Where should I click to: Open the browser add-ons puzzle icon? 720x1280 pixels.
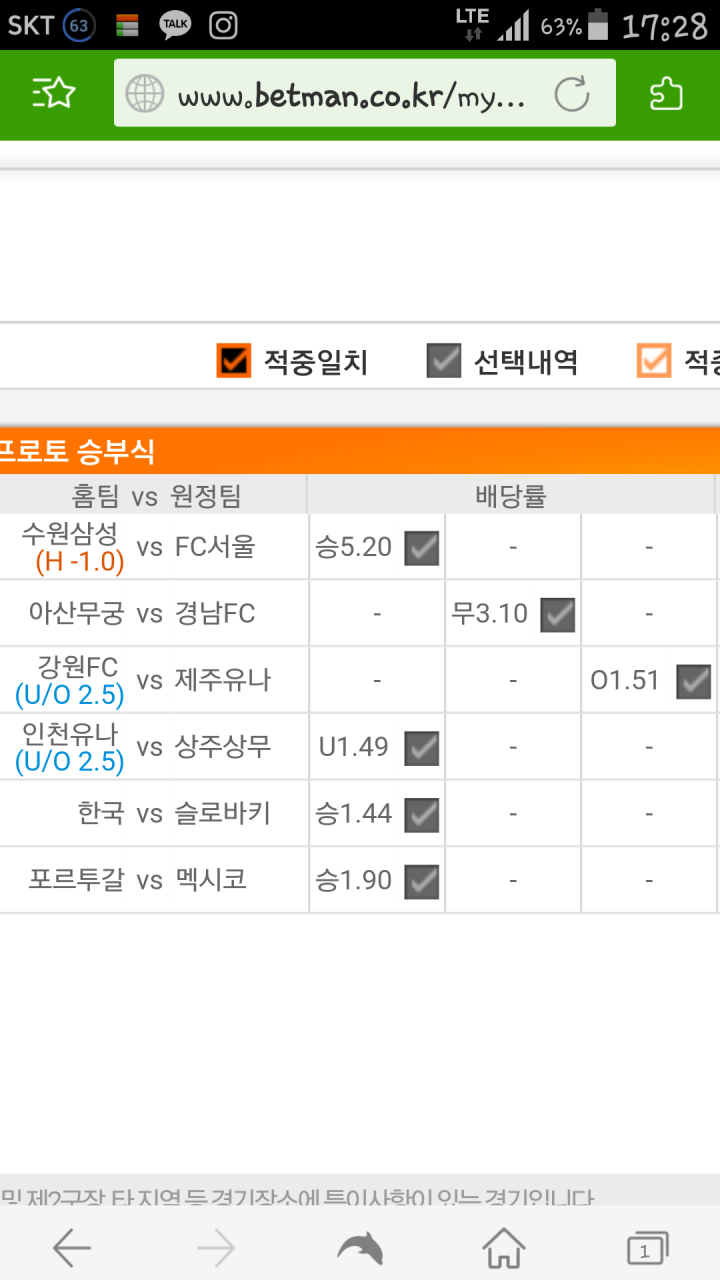click(x=666, y=94)
